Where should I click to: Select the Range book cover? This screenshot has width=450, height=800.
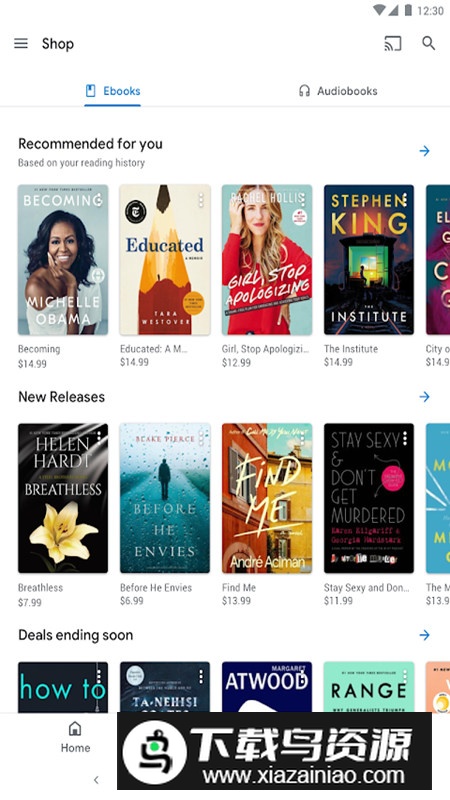tap(369, 687)
